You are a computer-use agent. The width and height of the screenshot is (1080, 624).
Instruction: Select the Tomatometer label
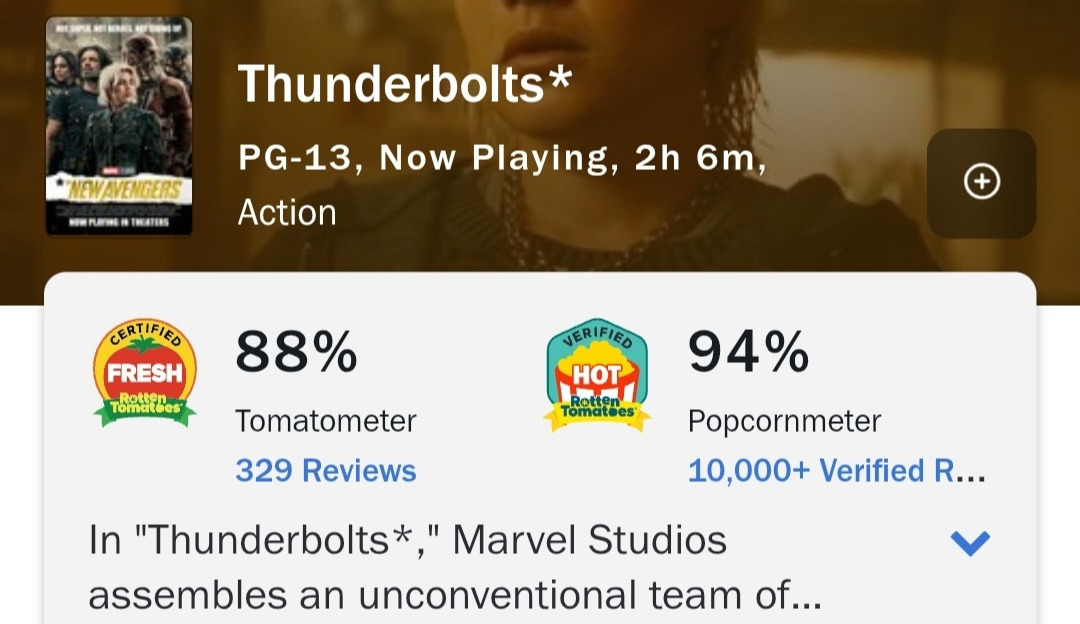click(325, 421)
